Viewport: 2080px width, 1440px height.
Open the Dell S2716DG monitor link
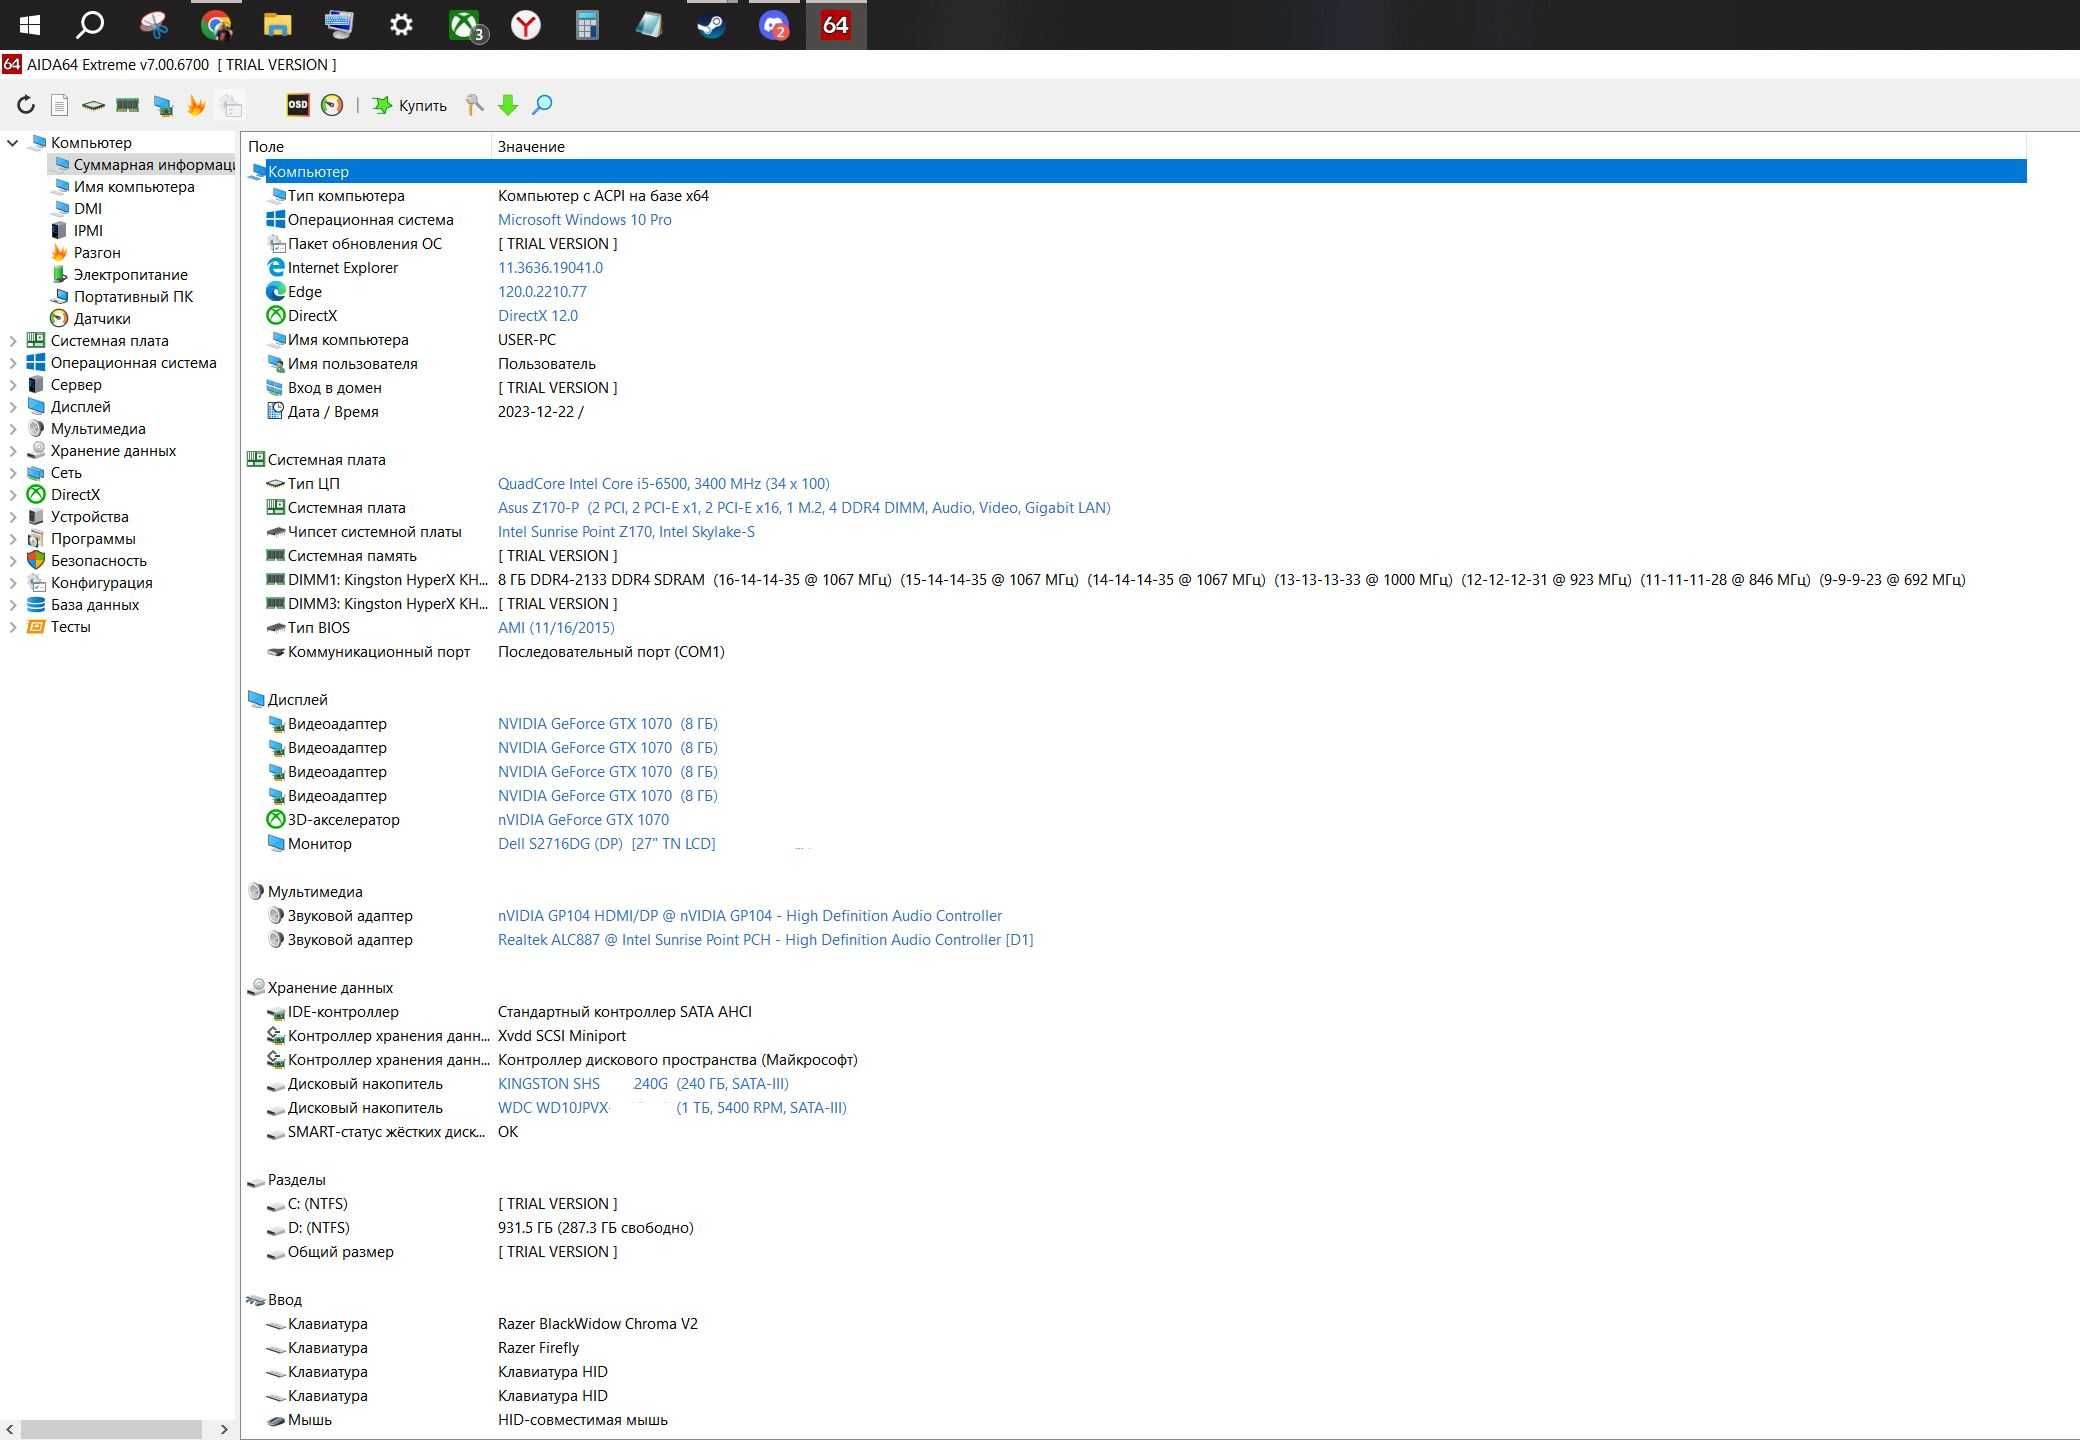pos(607,844)
